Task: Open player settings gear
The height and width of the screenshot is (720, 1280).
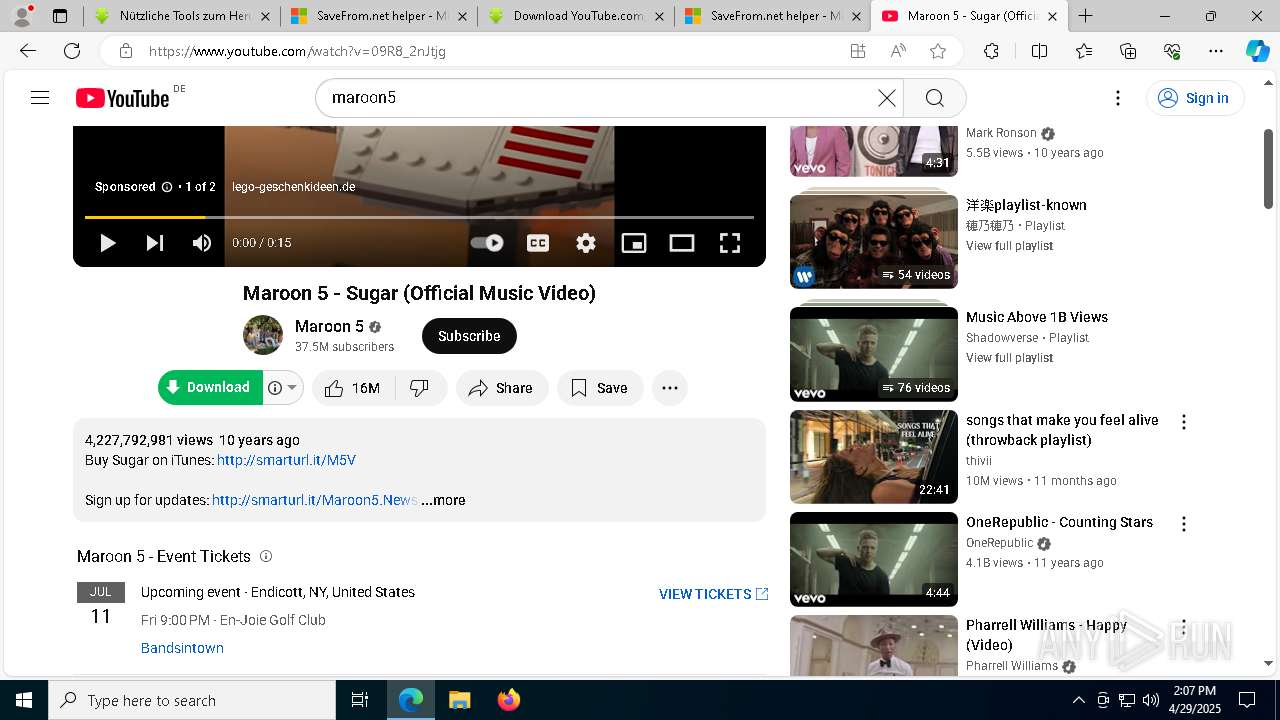Action: [x=586, y=243]
